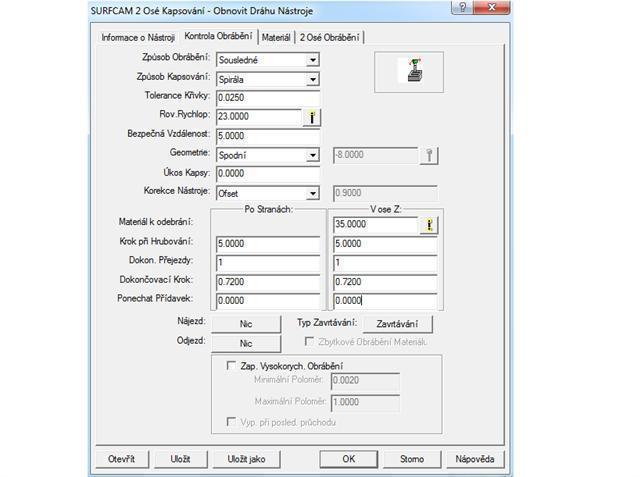
Task: Click the help question mark in title bar
Action: pos(461,8)
